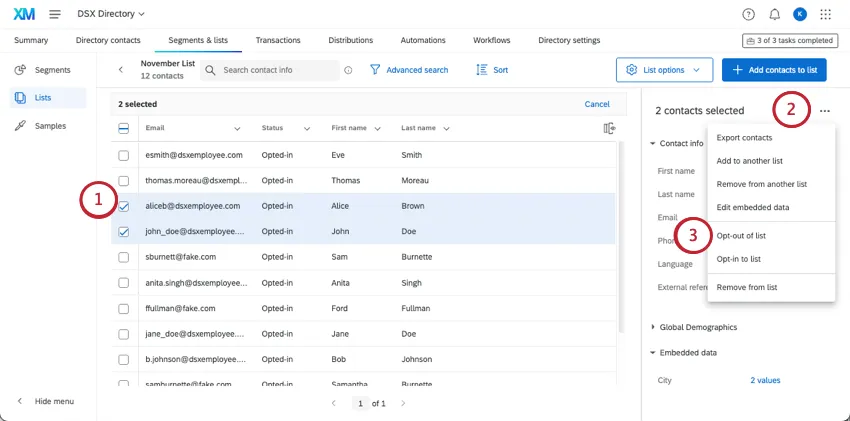
Task: Toggle the select-all checkbox in table header
Action: (124, 128)
